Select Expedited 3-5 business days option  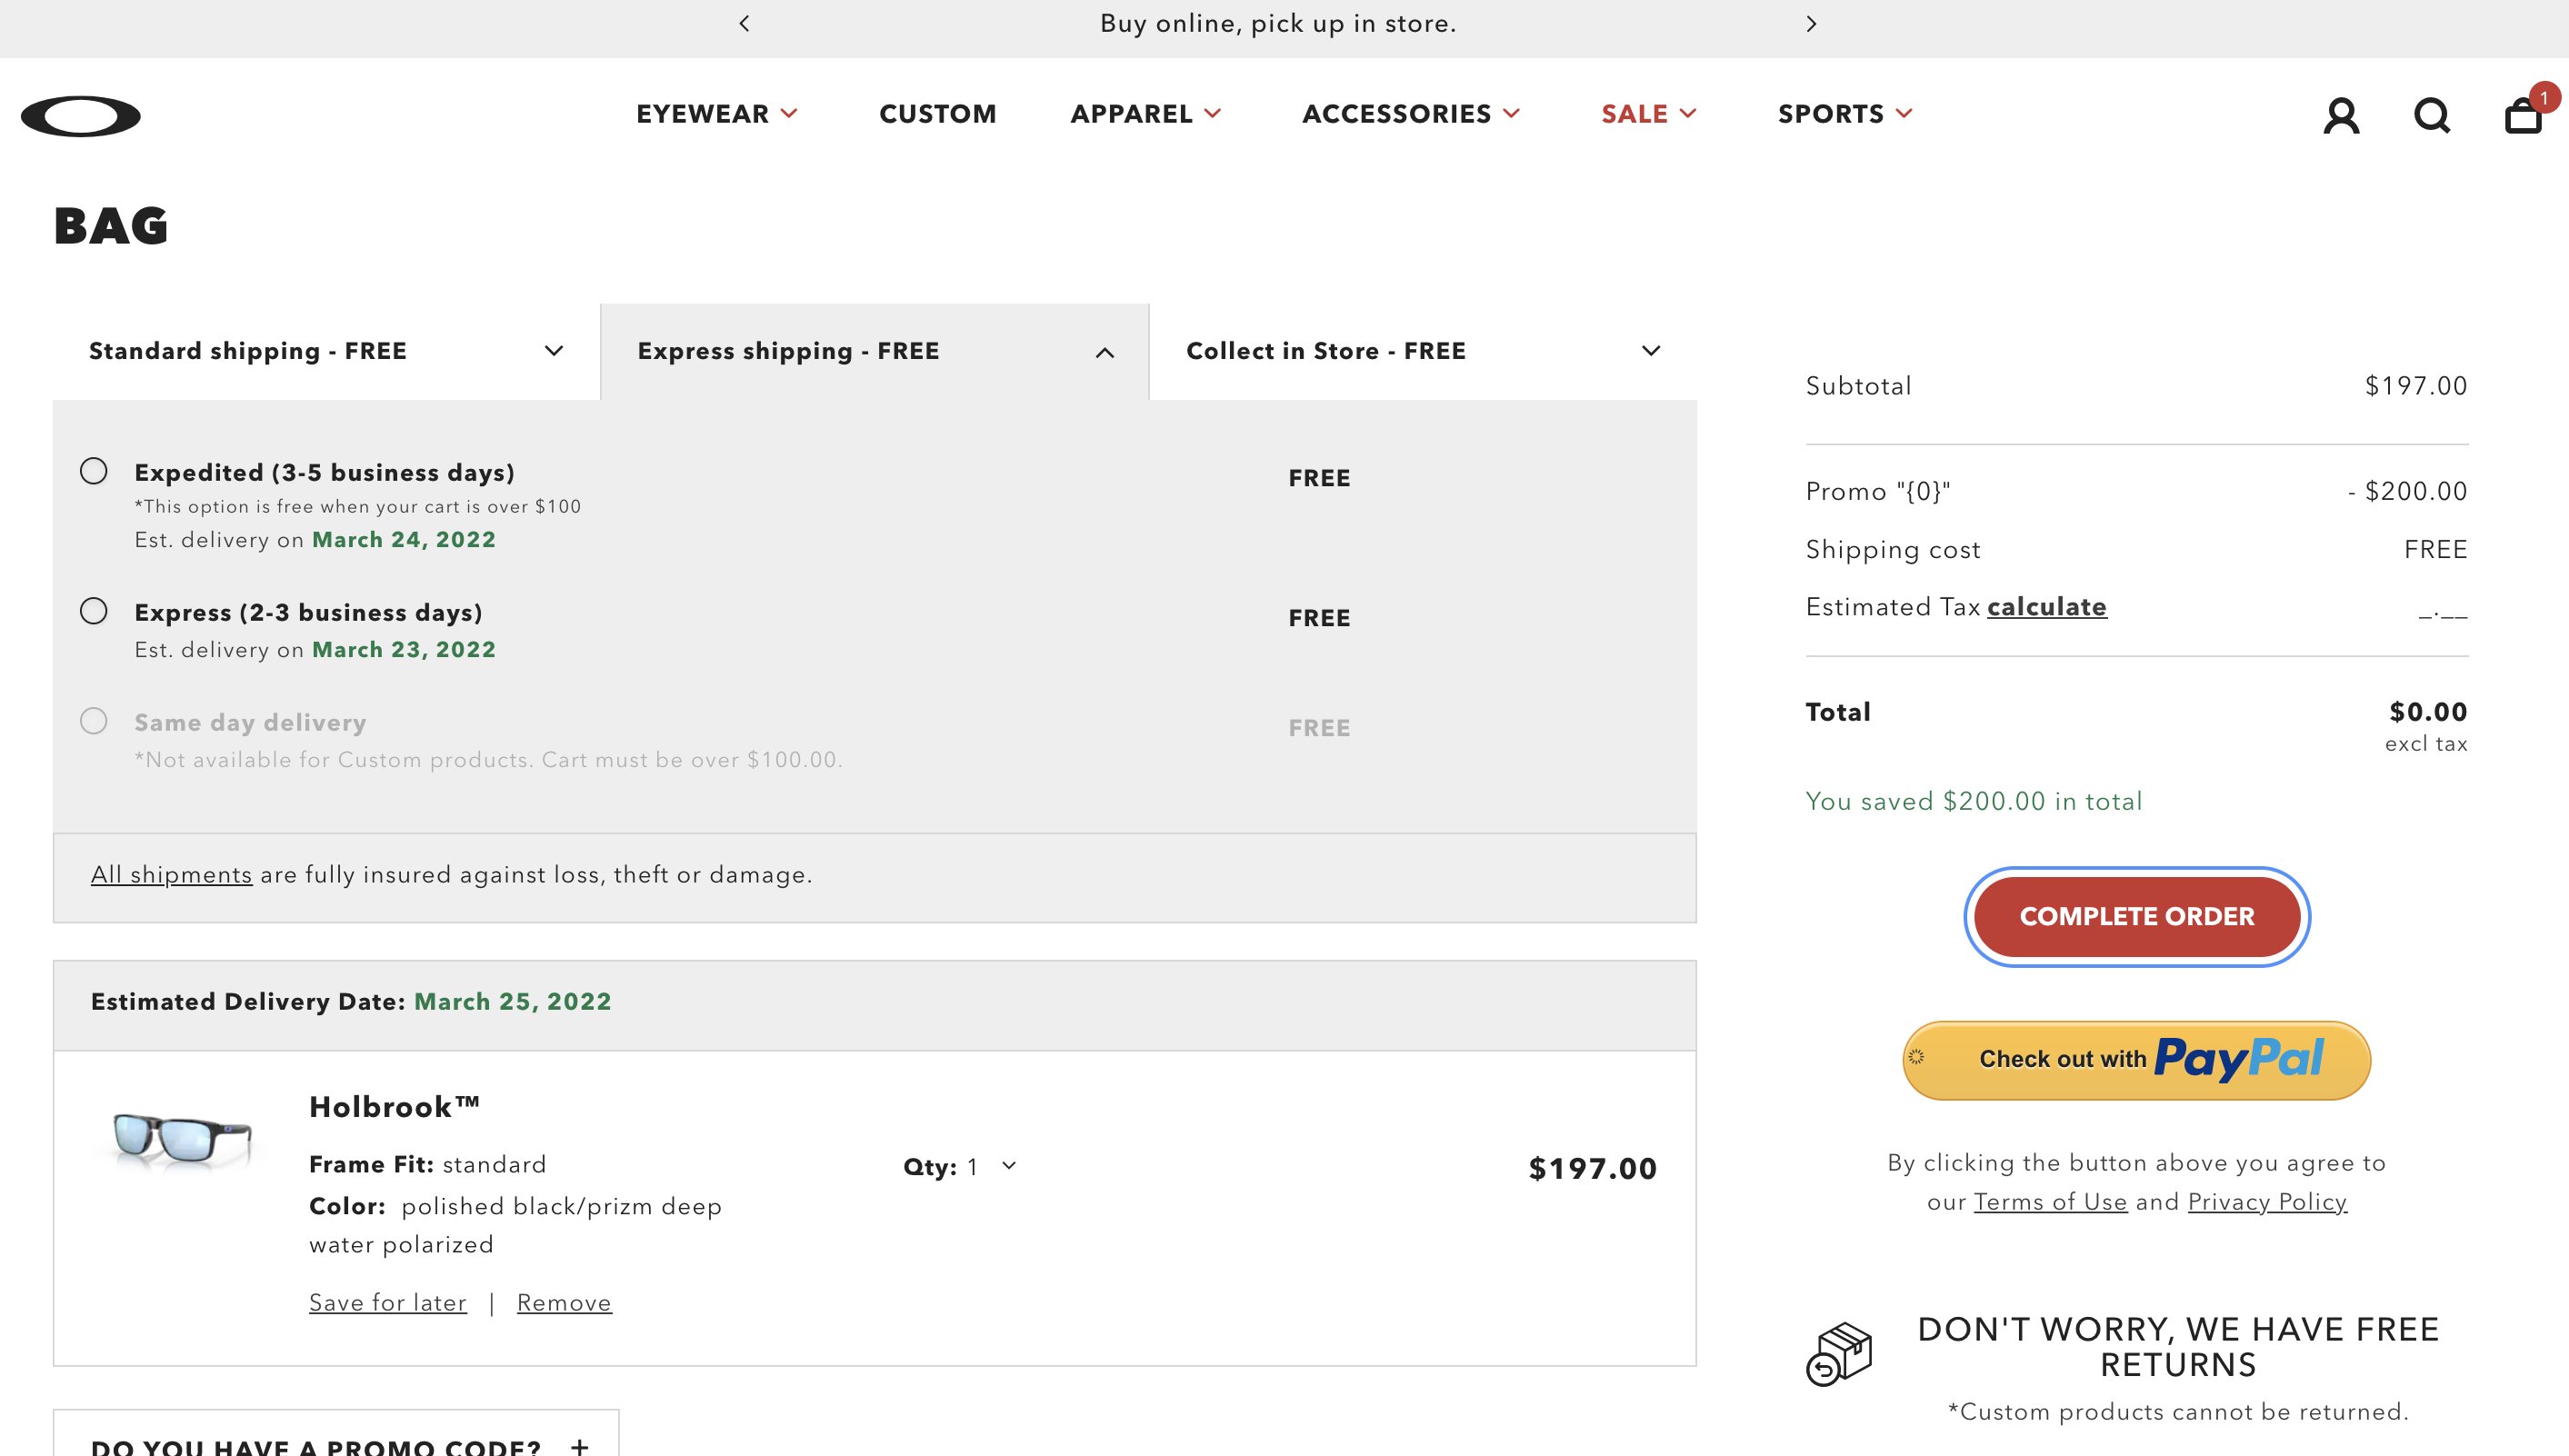click(94, 471)
